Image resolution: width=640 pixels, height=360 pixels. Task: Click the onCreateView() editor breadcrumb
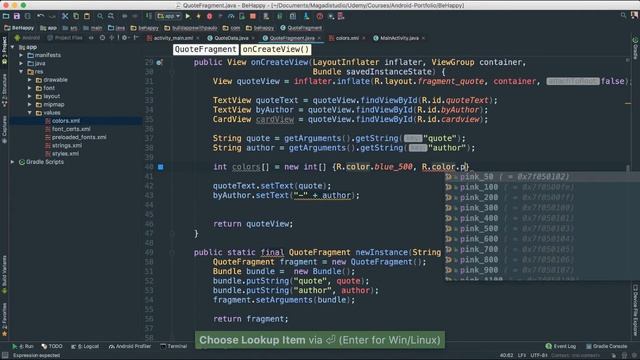click(276, 49)
